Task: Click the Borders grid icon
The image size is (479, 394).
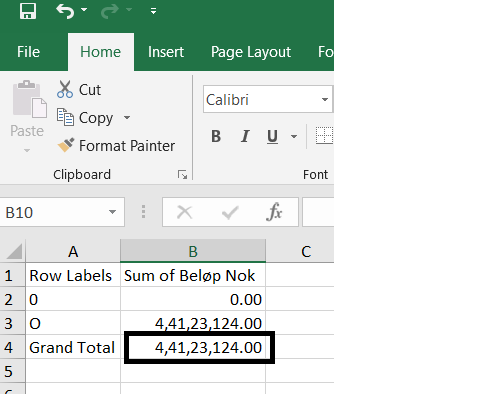Action: [x=324, y=136]
